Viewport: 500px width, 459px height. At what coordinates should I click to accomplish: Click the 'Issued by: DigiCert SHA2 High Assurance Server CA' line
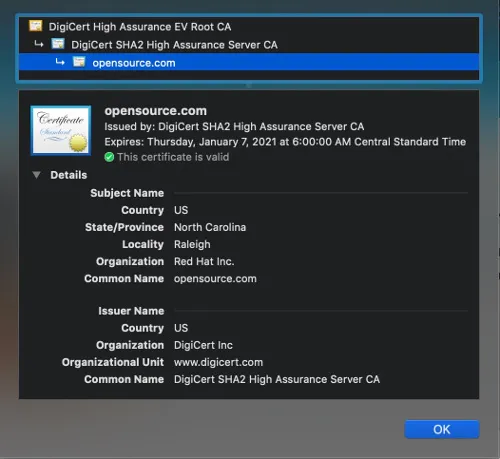[234, 126]
